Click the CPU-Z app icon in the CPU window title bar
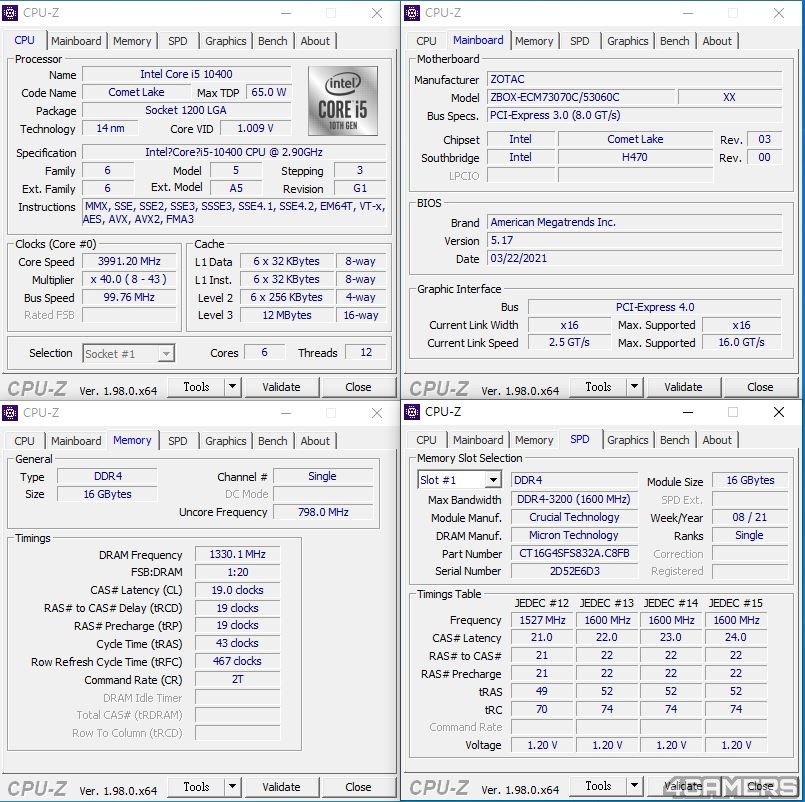 [10, 13]
